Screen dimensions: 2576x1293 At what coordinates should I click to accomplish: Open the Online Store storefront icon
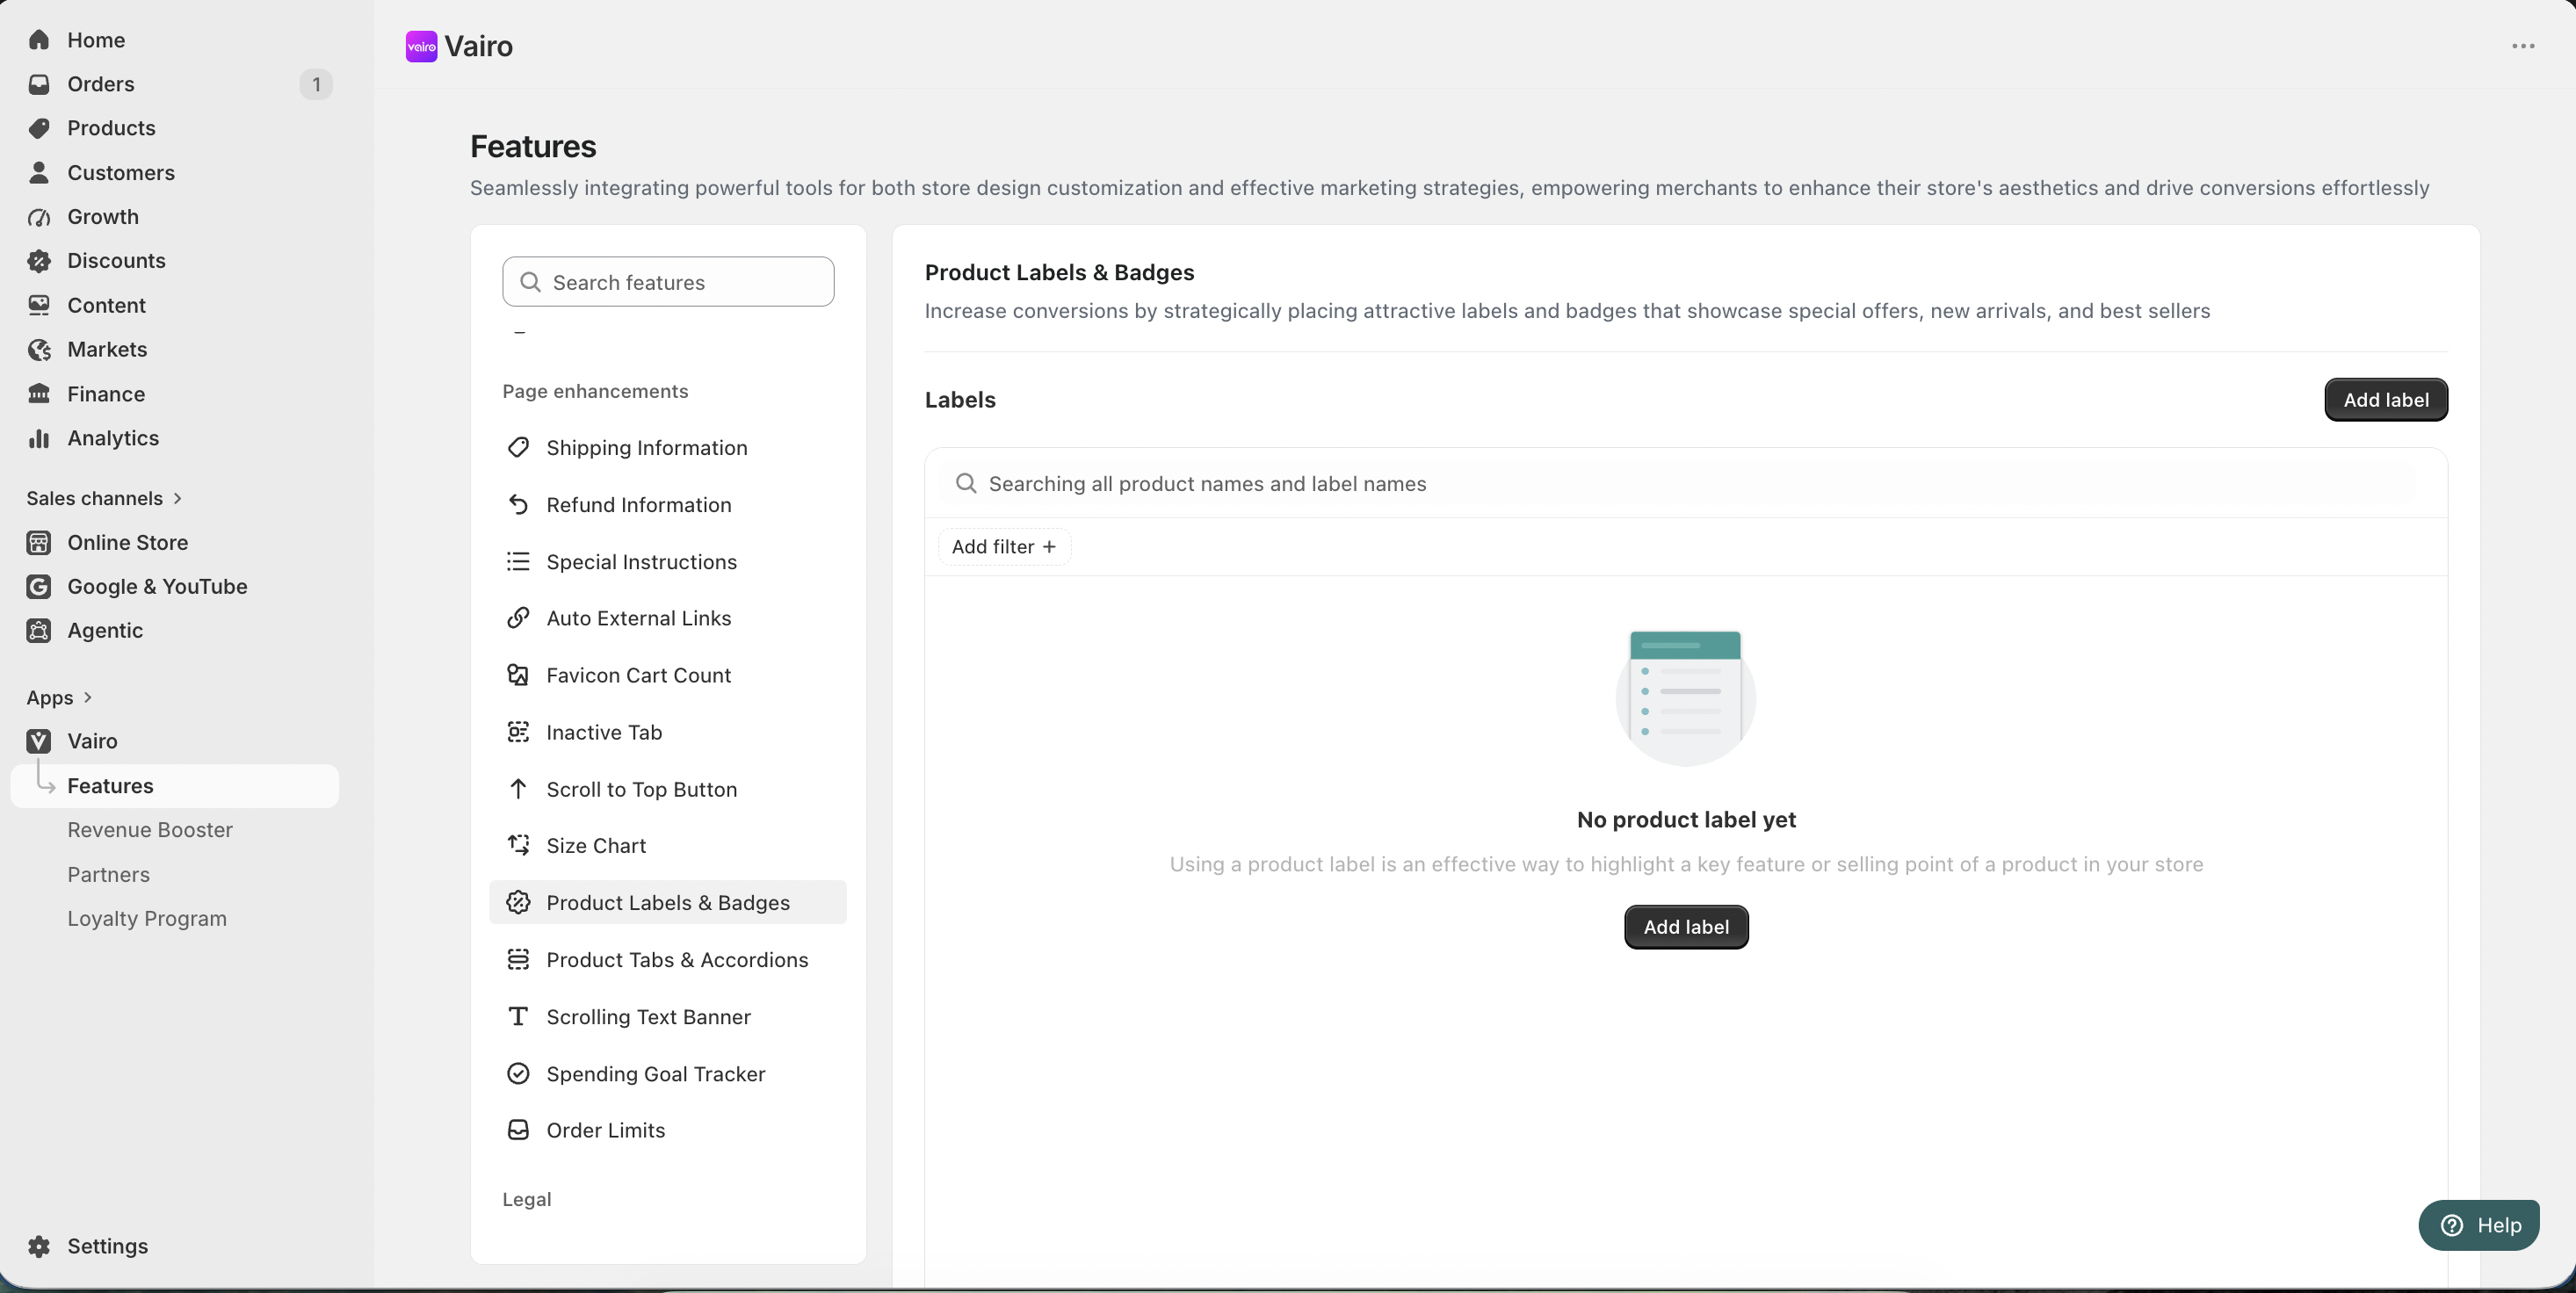tap(39, 543)
